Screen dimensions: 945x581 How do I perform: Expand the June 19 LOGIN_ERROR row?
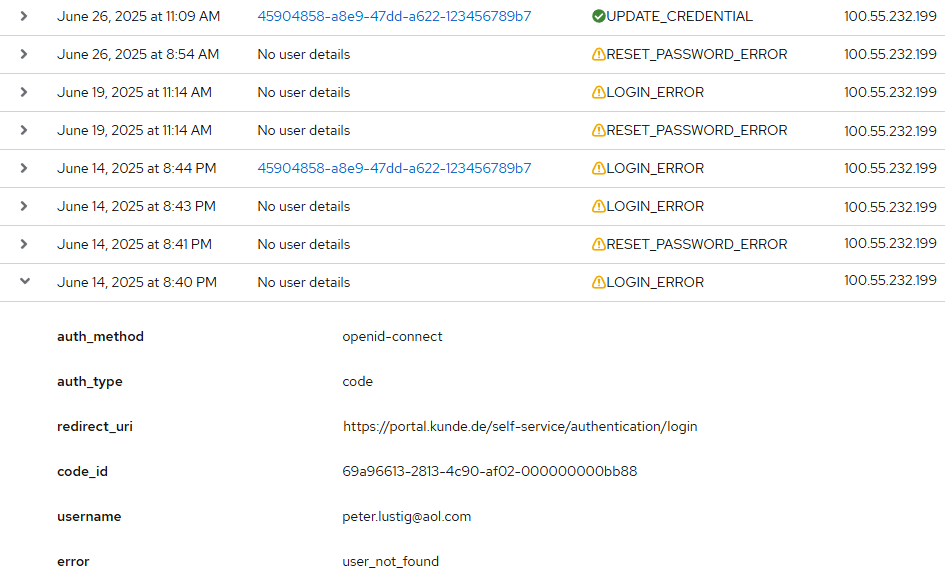point(24,92)
